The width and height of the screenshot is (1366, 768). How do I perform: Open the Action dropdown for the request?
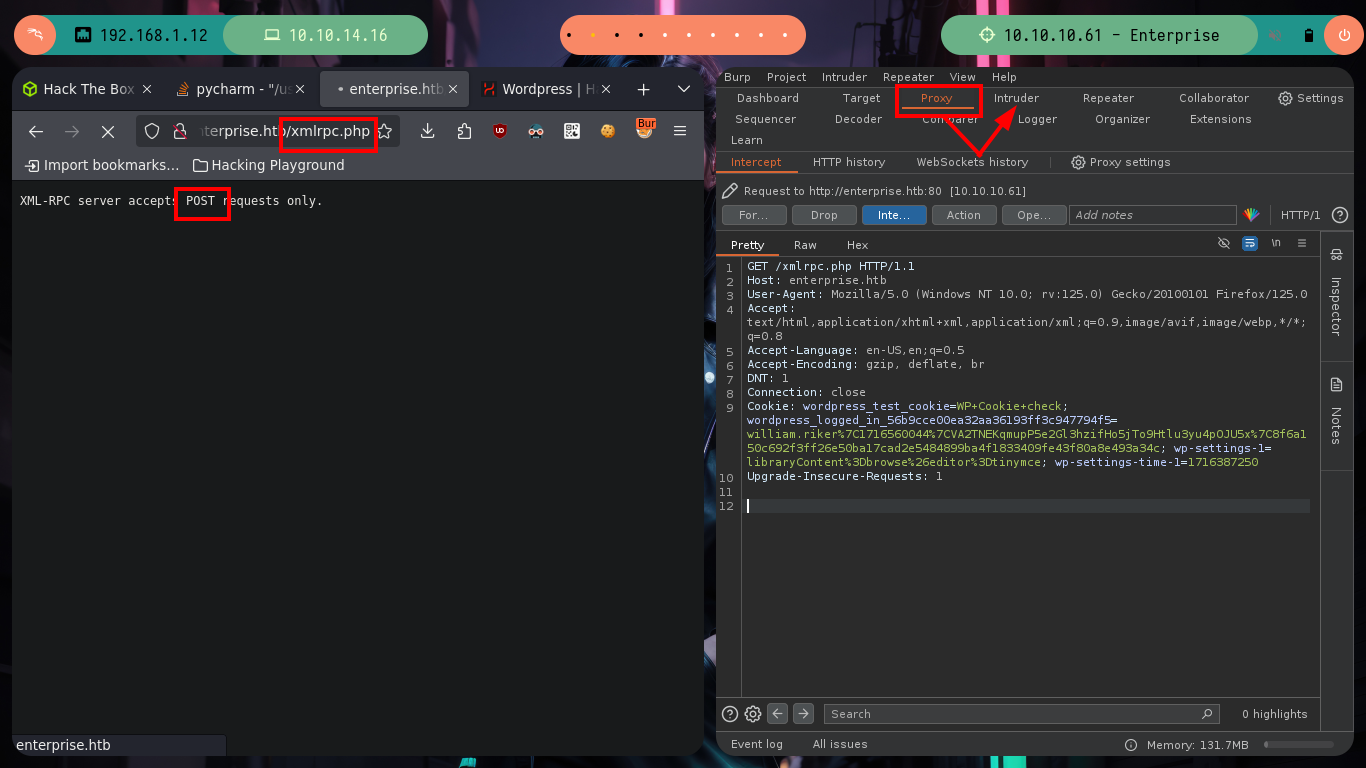tap(964, 215)
